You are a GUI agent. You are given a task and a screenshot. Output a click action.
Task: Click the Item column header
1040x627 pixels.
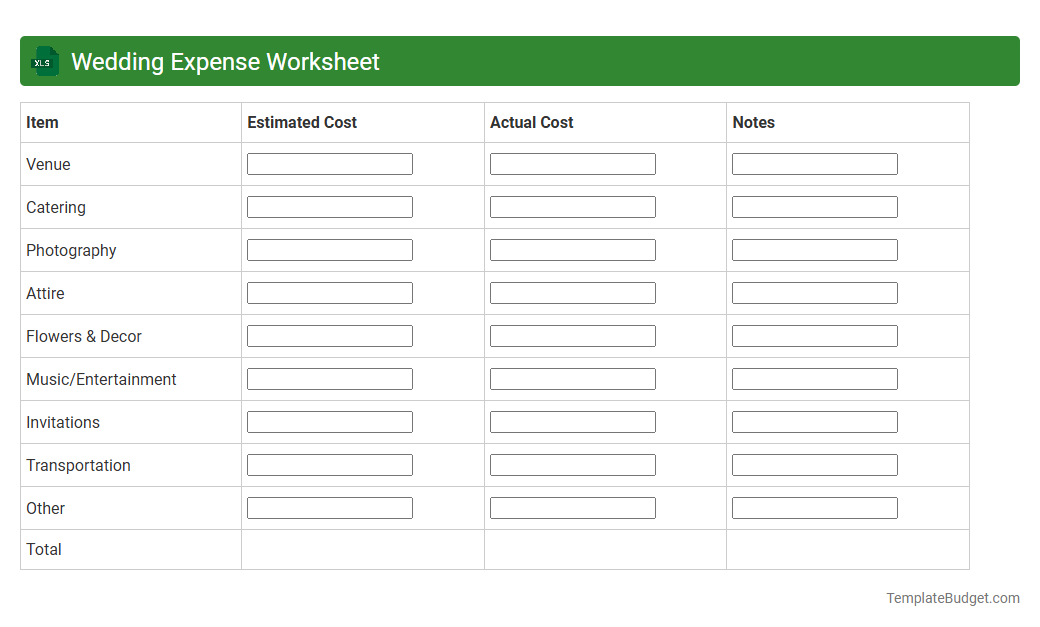coord(41,122)
